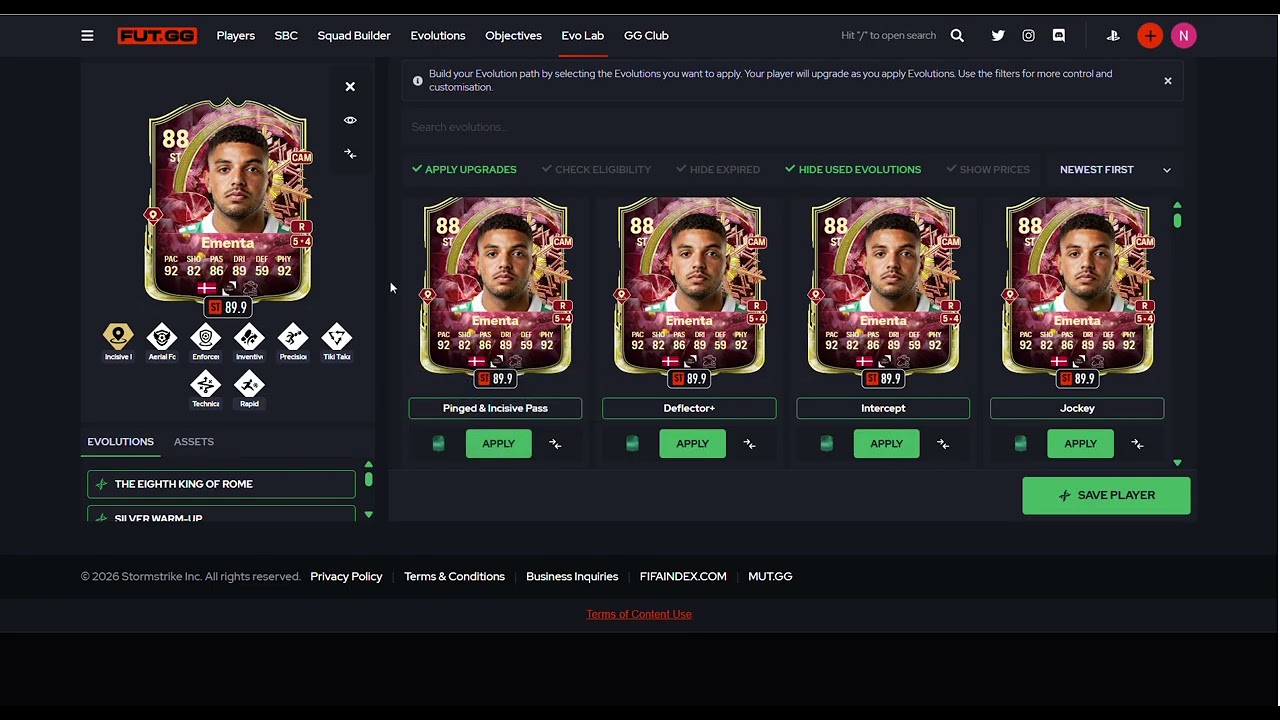Image resolution: width=1280 pixels, height=720 pixels.
Task: Dismiss the info banner
Action: (x=1167, y=81)
